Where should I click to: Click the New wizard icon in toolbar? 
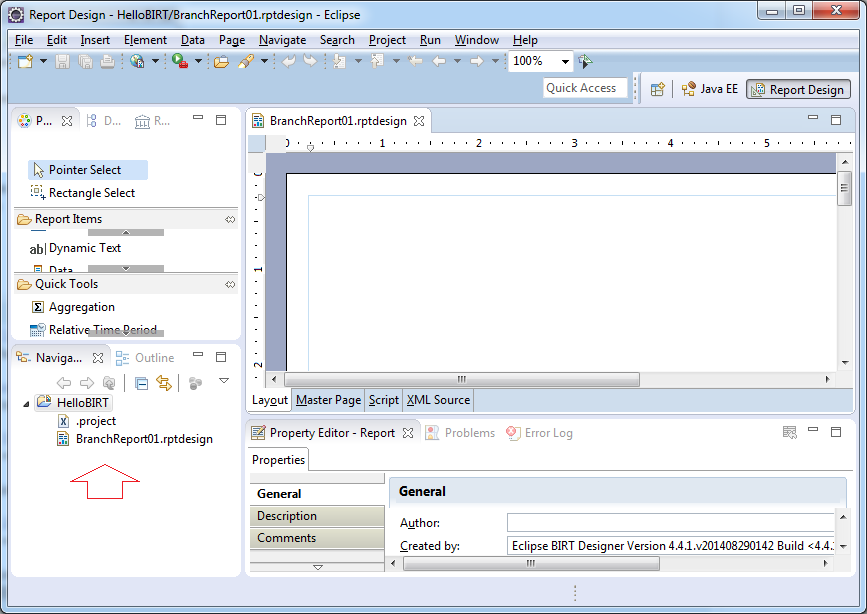(x=25, y=61)
